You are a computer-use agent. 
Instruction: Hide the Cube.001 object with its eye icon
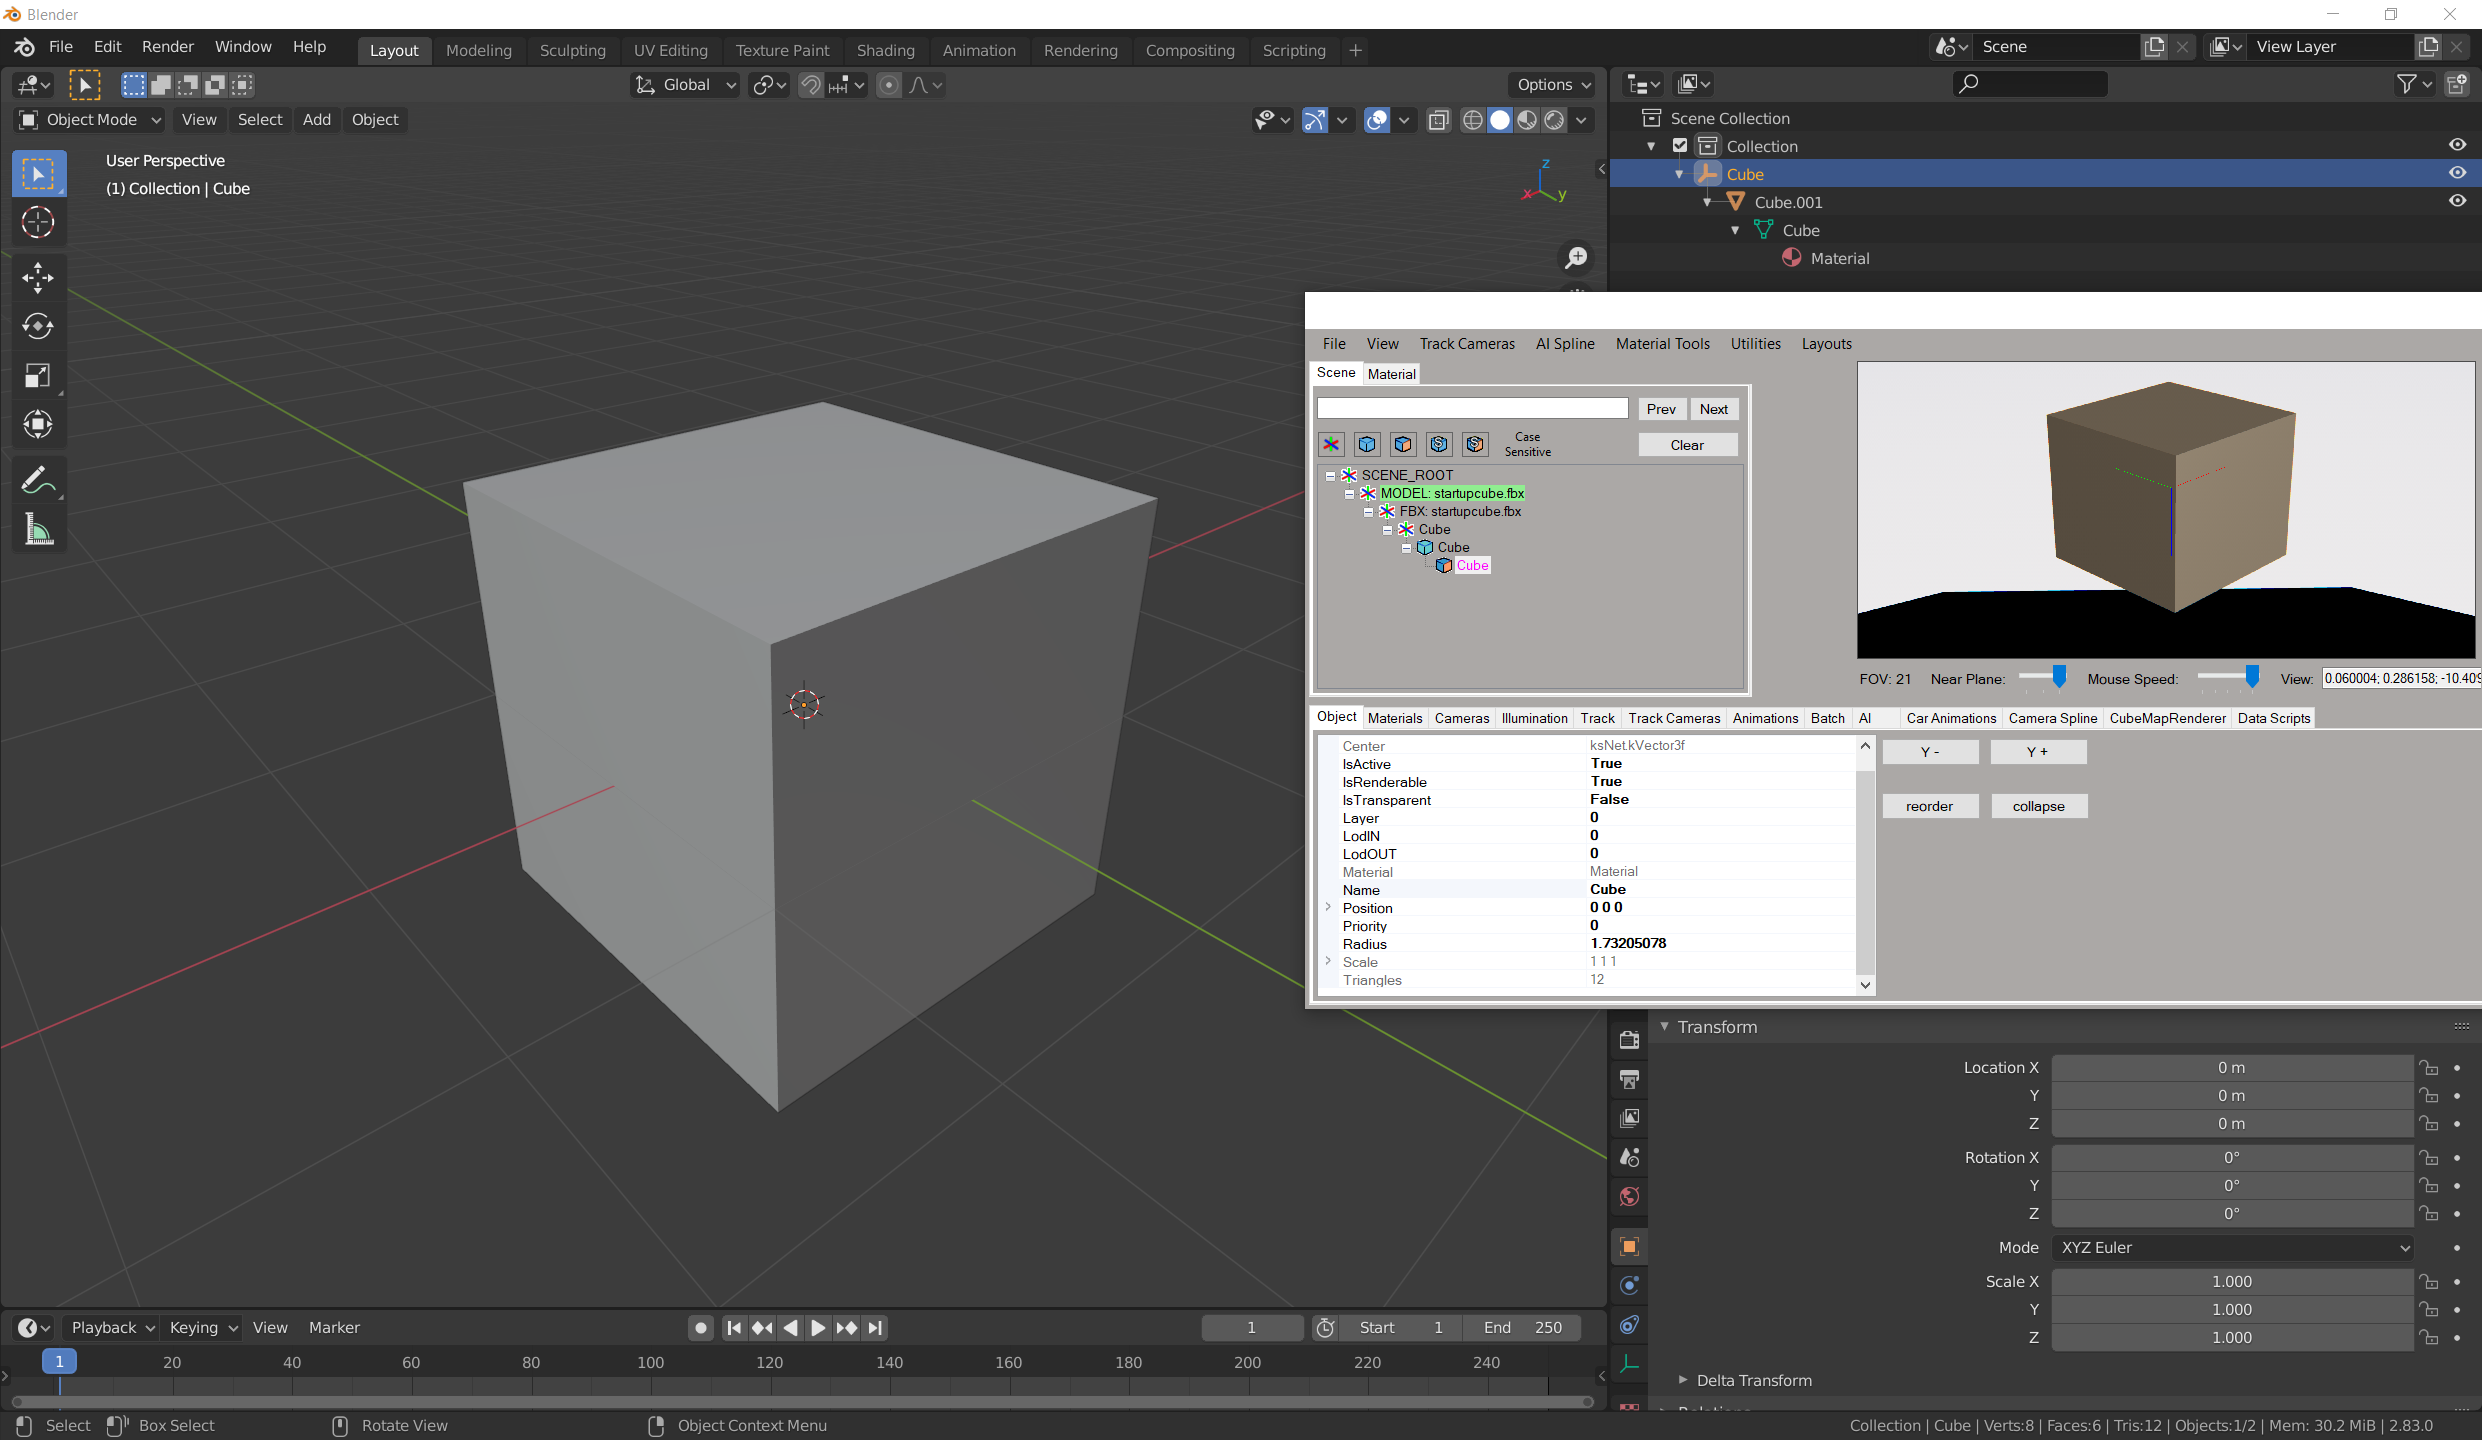[x=2458, y=200]
